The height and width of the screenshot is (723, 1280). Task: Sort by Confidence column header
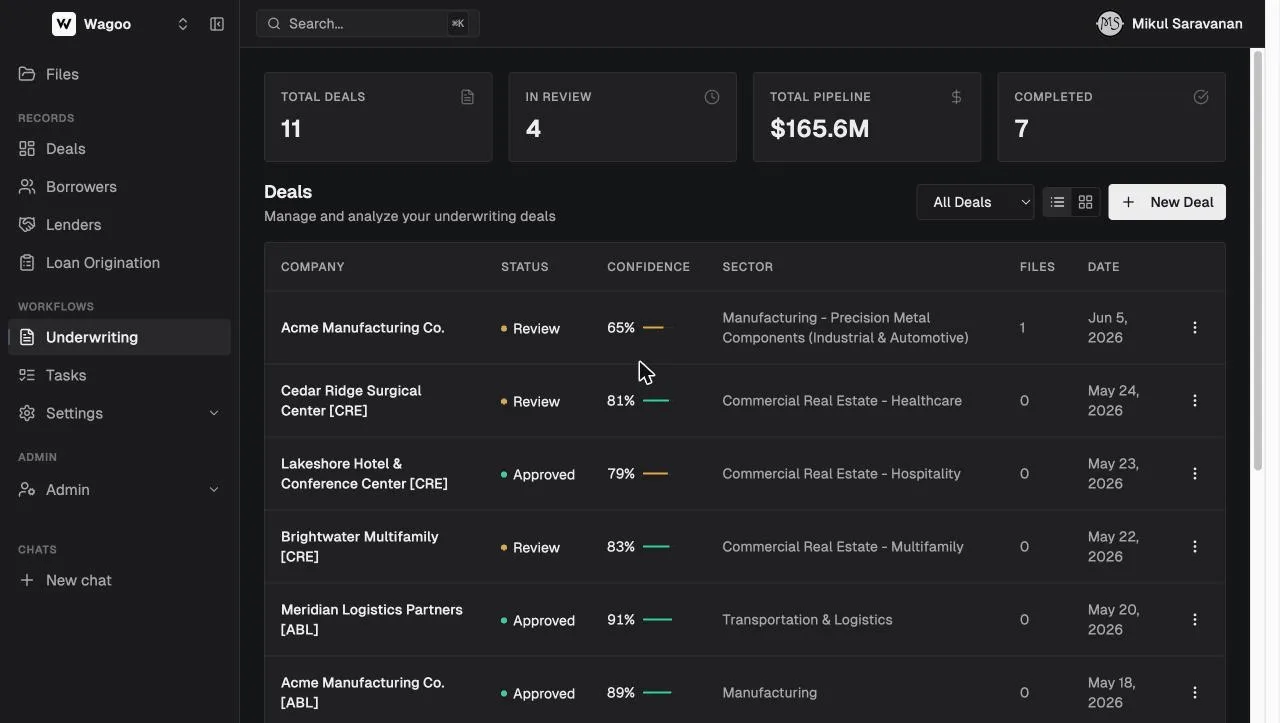click(x=648, y=267)
